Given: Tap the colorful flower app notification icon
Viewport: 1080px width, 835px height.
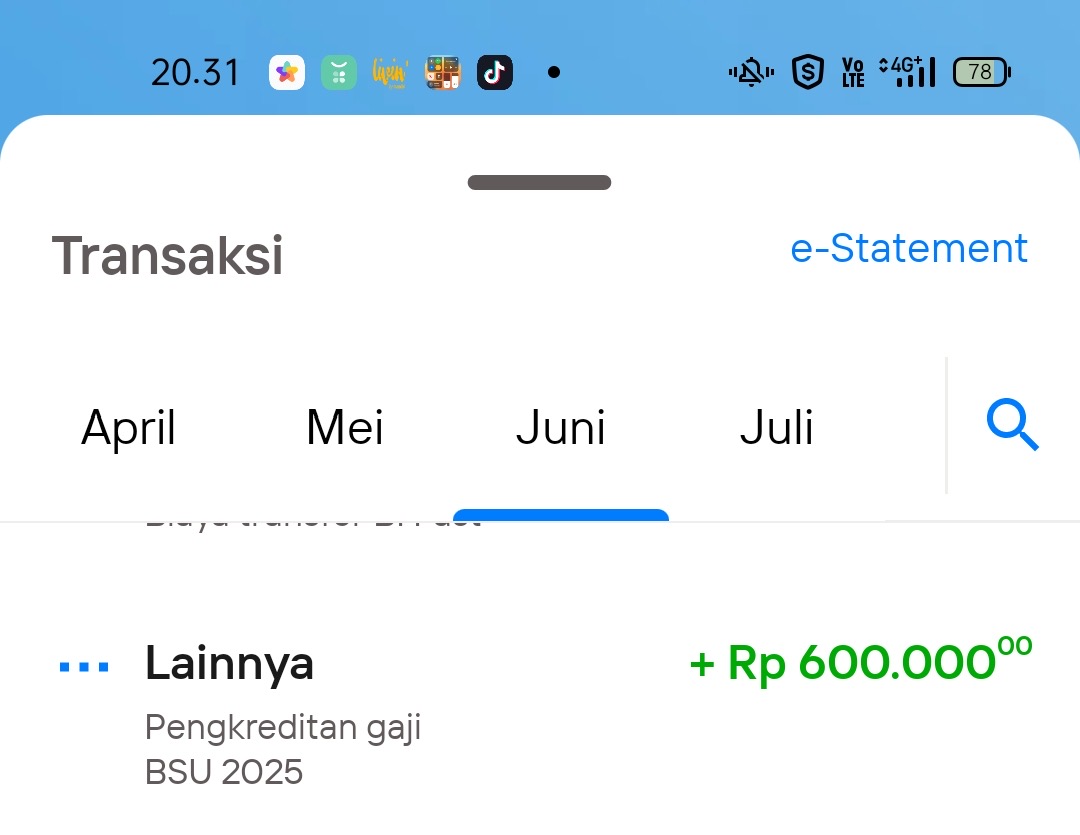Looking at the screenshot, I should tap(287, 71).
